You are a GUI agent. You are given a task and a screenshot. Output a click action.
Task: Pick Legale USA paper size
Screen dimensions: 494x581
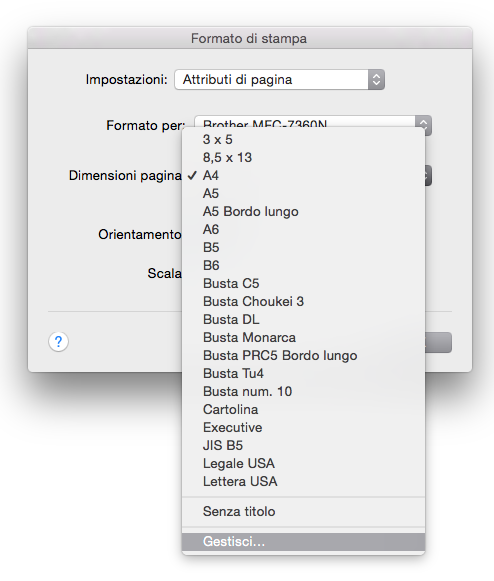point(303,464)
